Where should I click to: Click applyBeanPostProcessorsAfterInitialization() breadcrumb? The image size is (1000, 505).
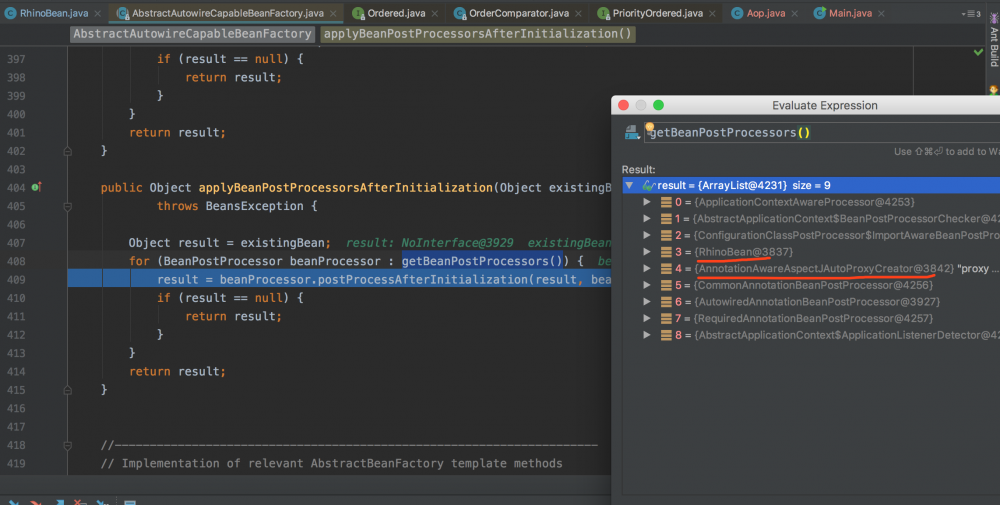tap(477, 34)
